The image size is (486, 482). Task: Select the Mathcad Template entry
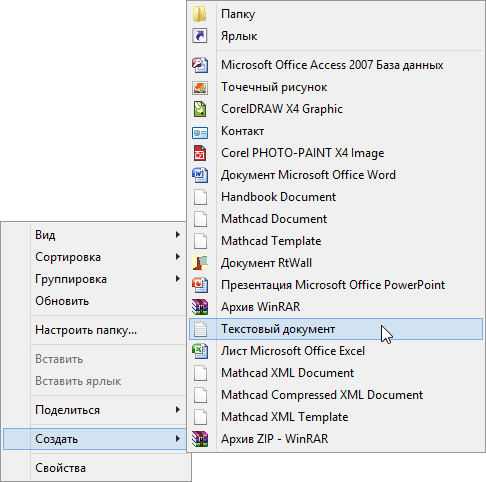(x=336, y=241)
